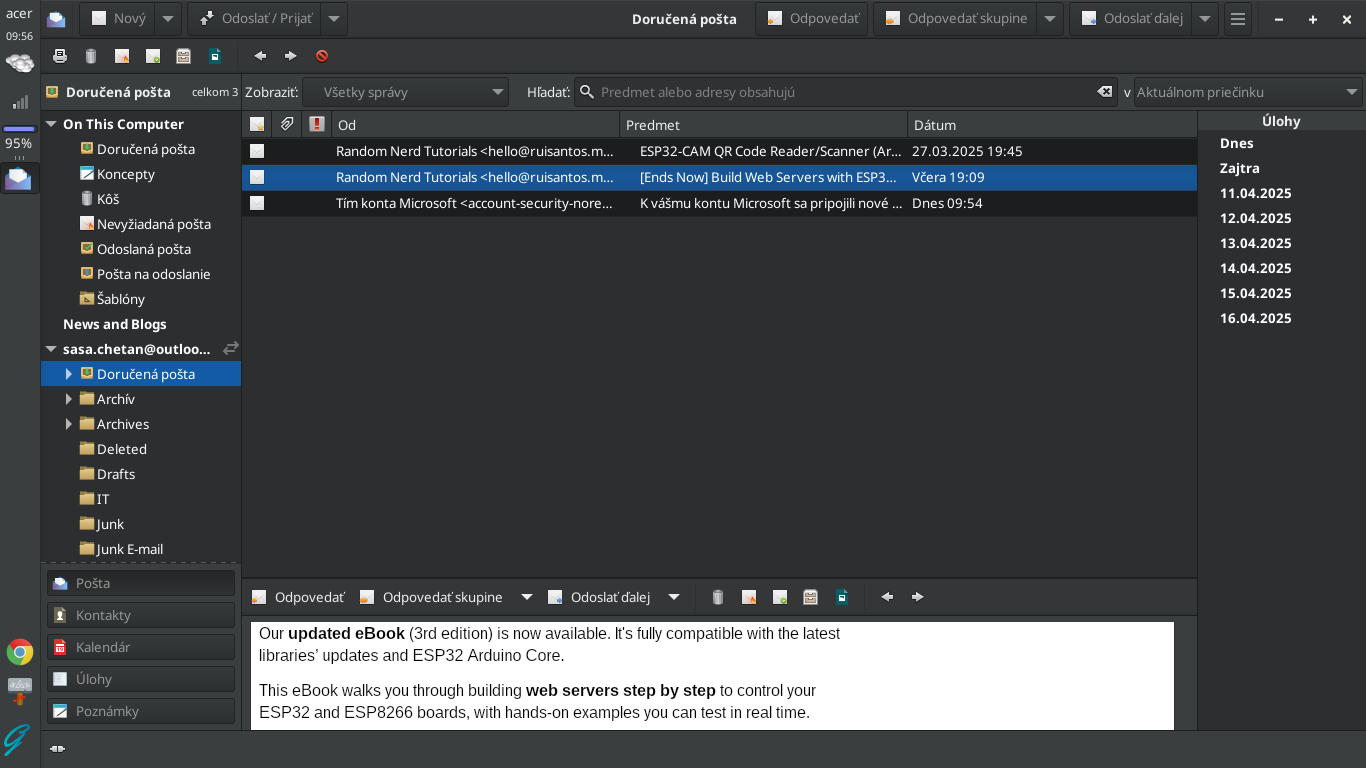Screen dimensions: 1366x768
Task: Expand selected Doručená pošta folder under sasa.chetan
Action: pyautogui.click(x=69, y=374)
